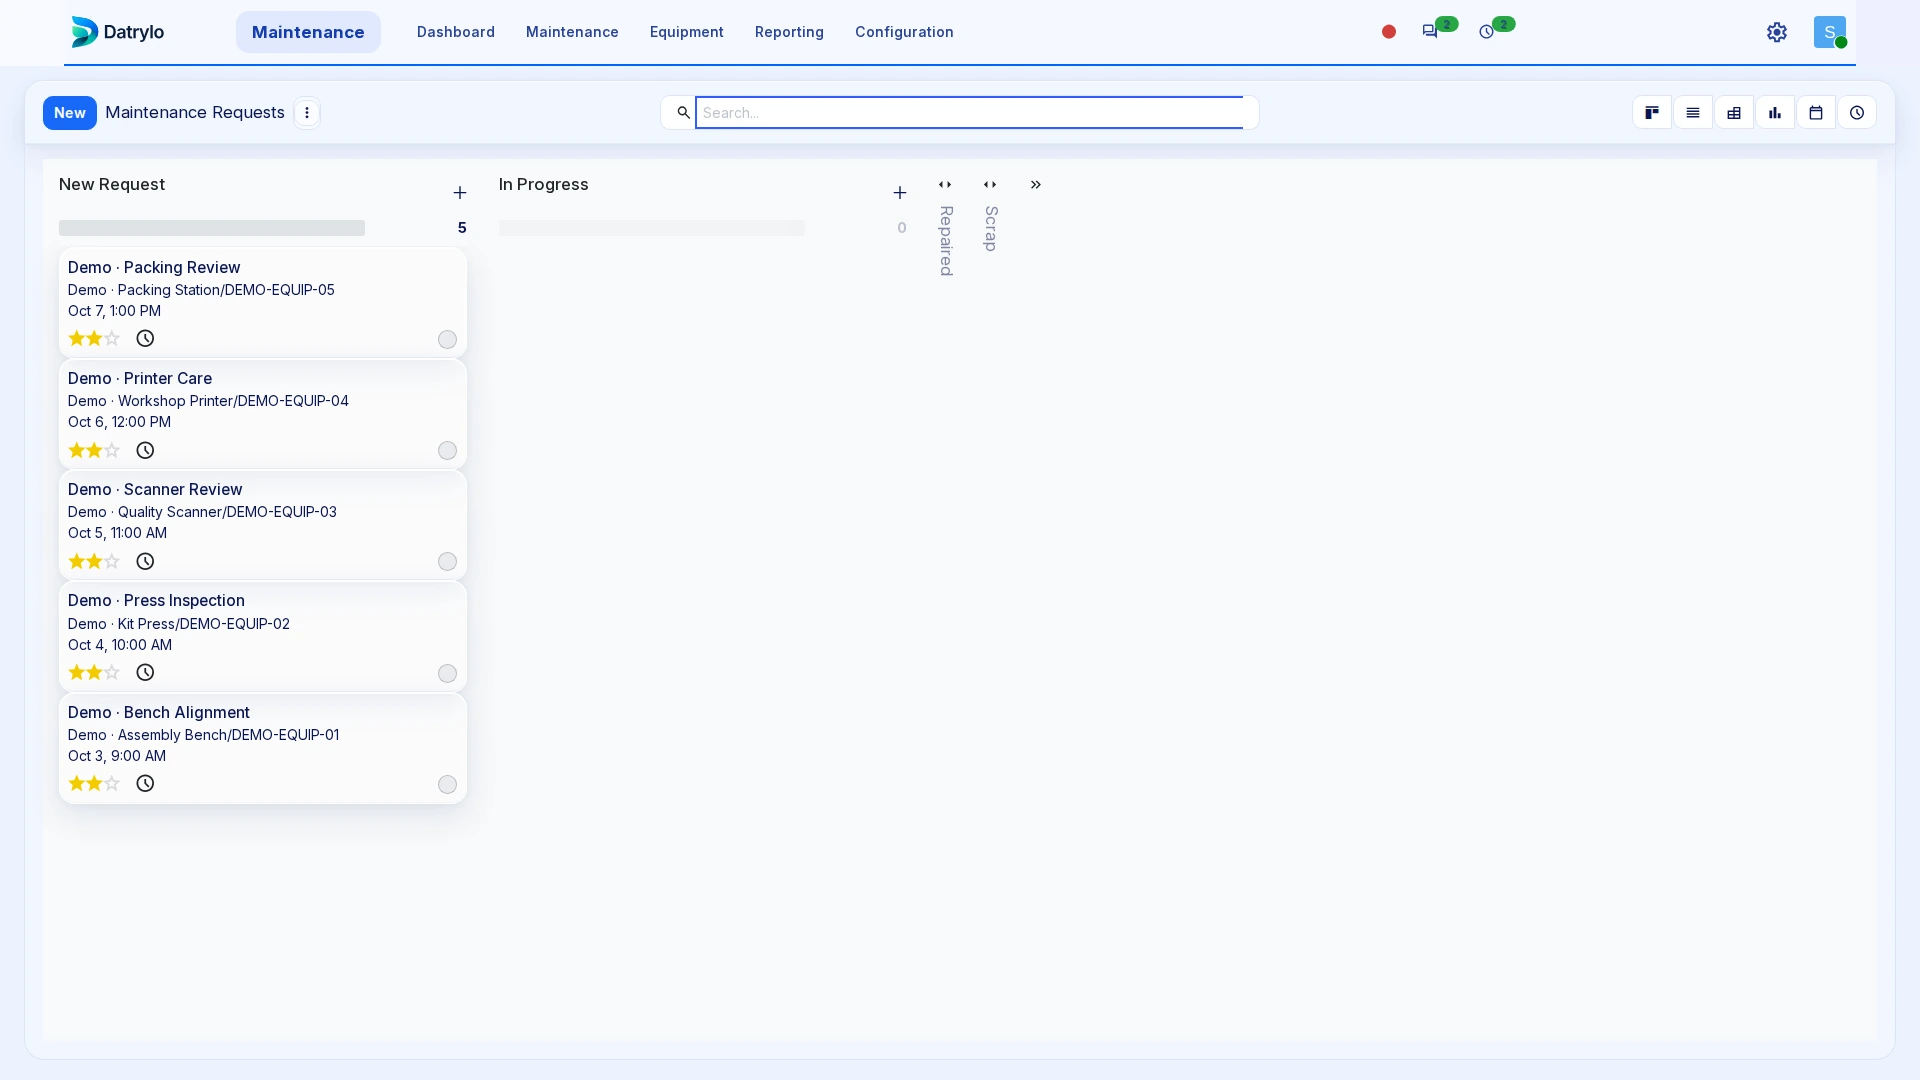Click the In Progress column progress bar
Screen dimensions: 1920x1080
click(652, 228)
